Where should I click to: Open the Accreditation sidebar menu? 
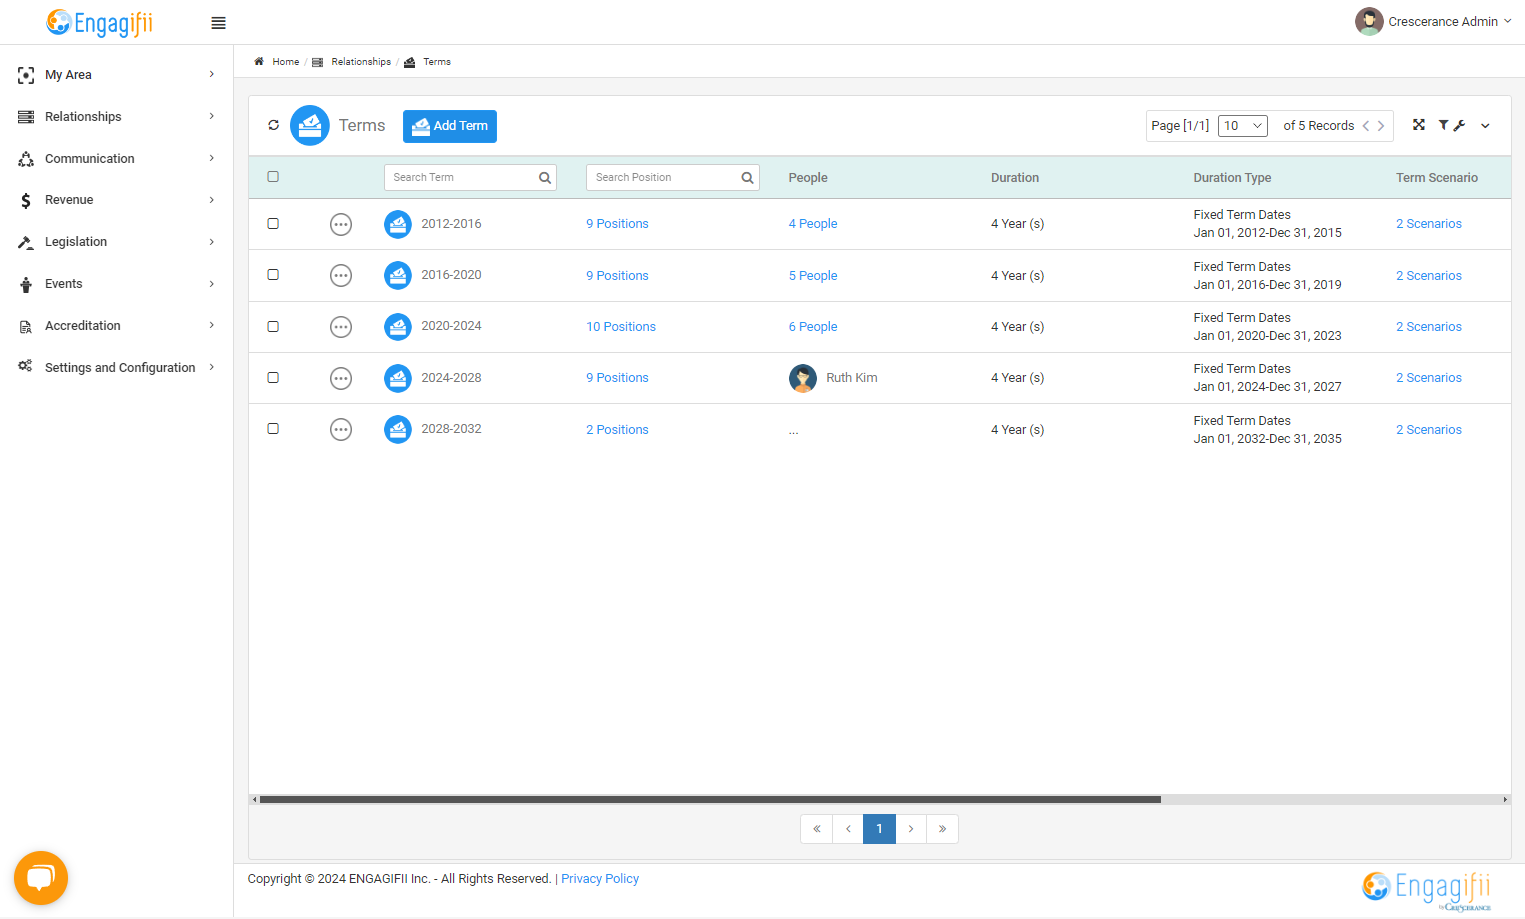117,326
